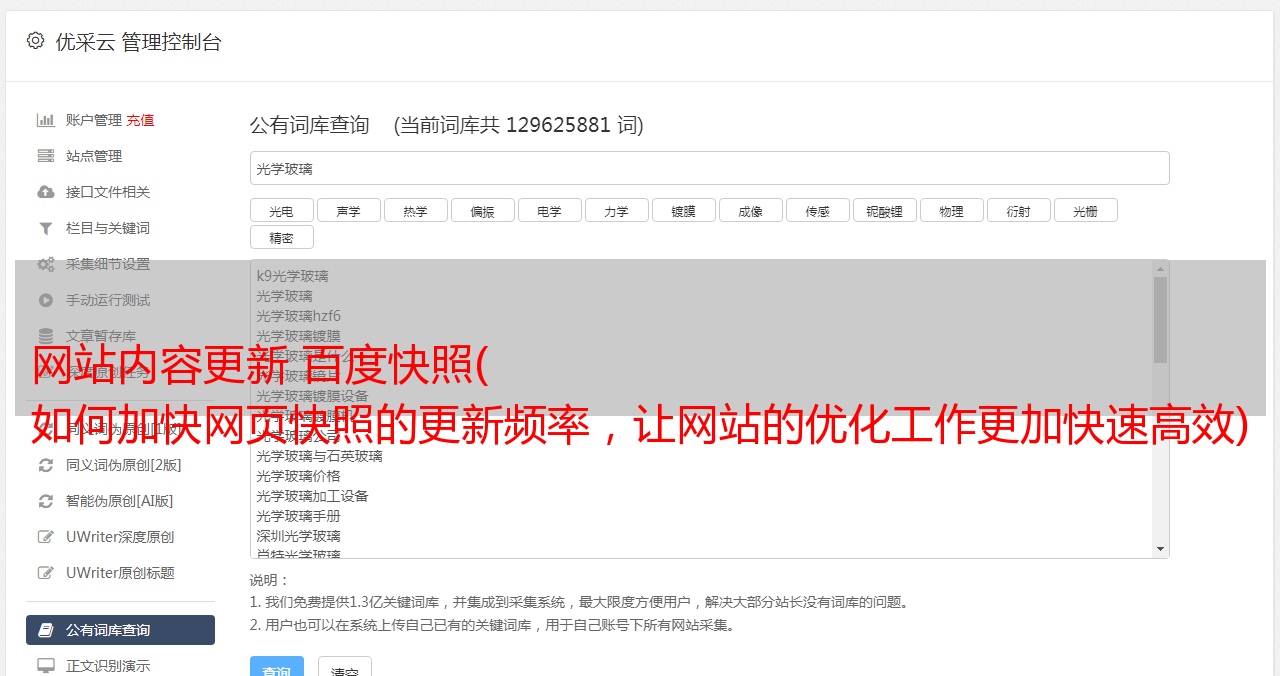Click the 衍射 tag button
Image resolution: width=1280 pixels, height=676 pixels.
coord(1018,210)
